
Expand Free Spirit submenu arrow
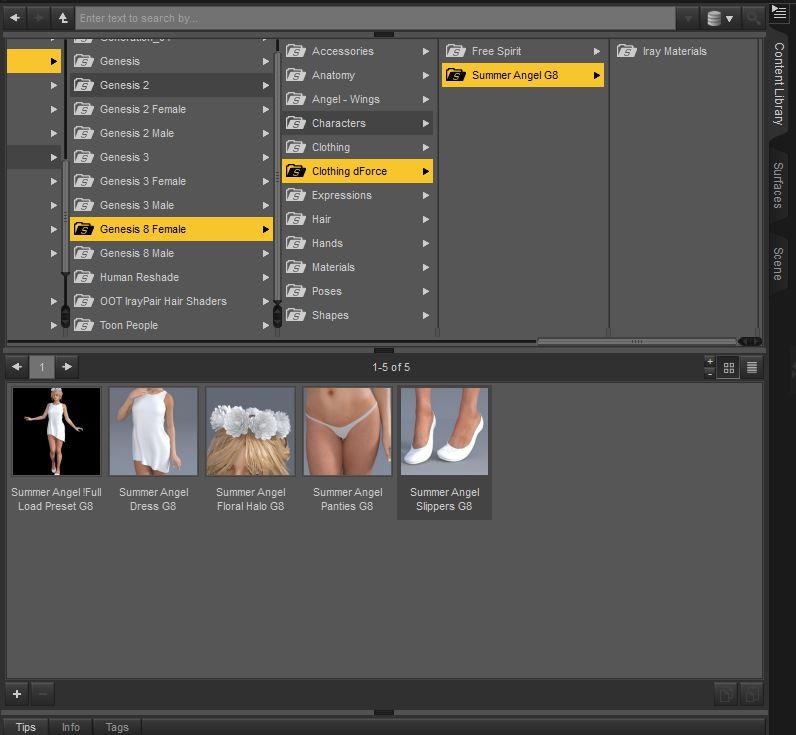pyautogui.click(x=596, y=51)
